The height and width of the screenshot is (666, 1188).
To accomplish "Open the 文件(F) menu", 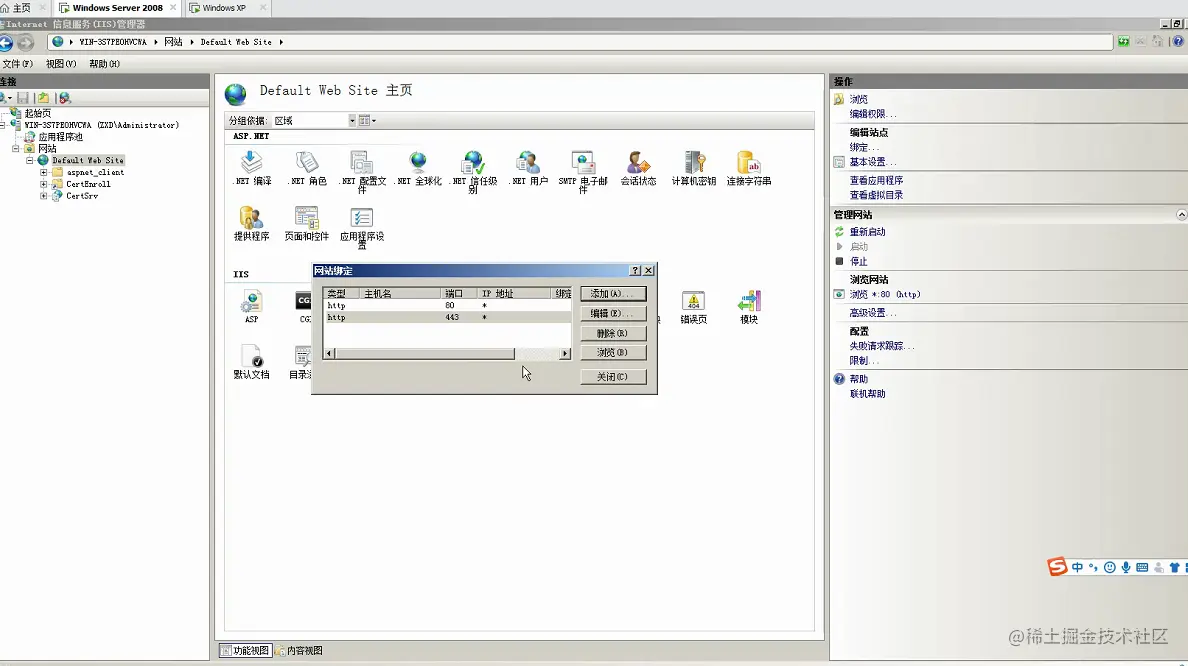I will [17, 64].
